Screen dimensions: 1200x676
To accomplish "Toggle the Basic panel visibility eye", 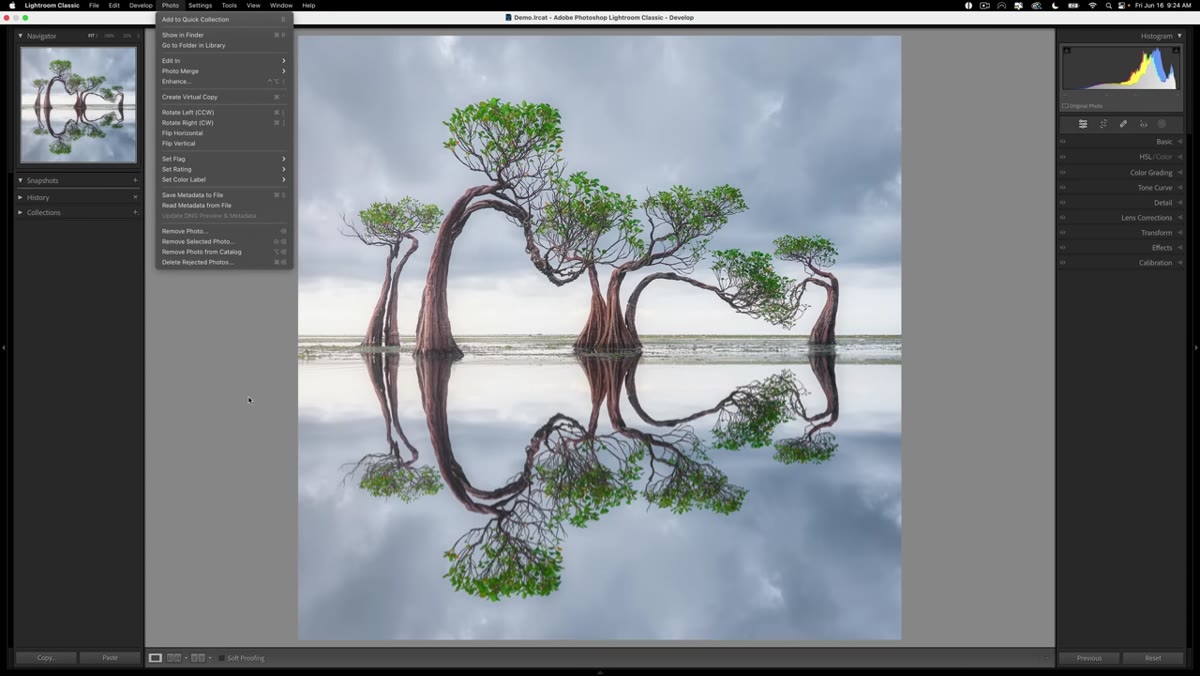I will click(1063, 142).
